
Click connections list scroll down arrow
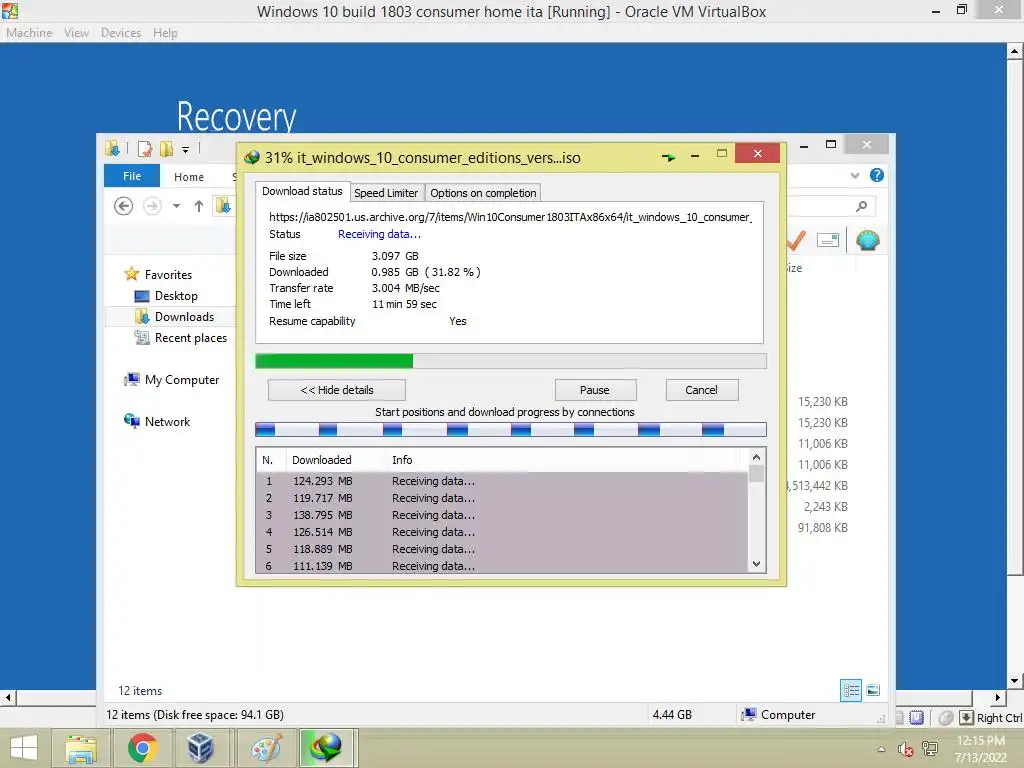tap(756, 564)
